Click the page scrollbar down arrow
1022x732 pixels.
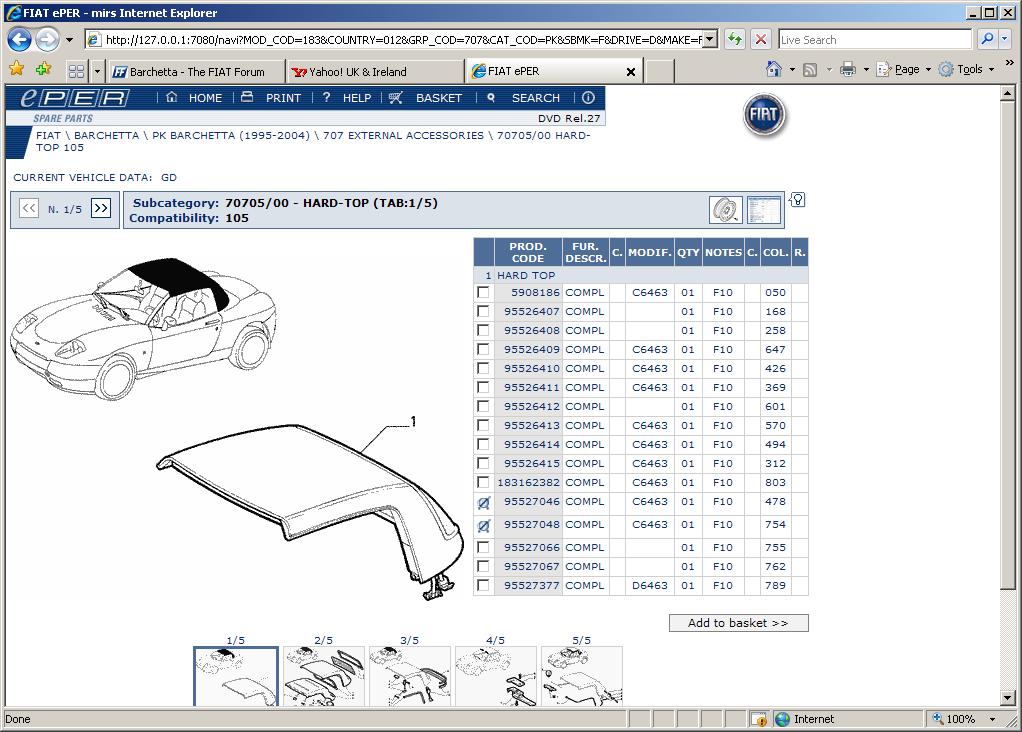click(1007, 697)
